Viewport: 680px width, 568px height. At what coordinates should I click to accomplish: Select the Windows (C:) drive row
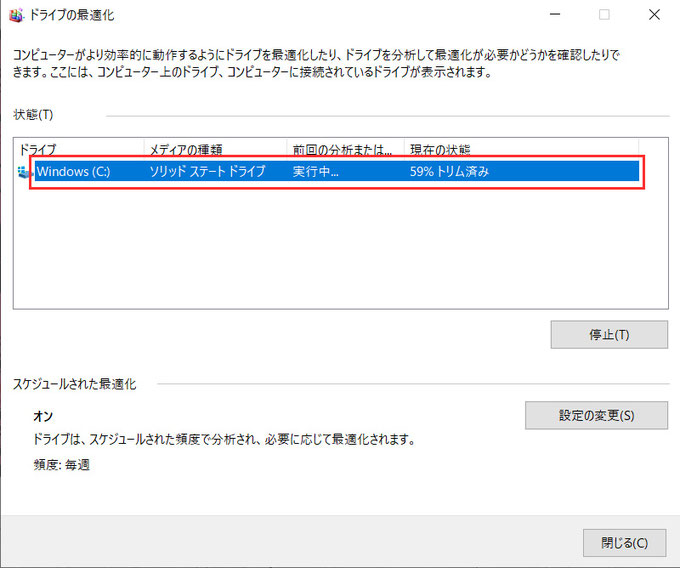pos(337,171)
